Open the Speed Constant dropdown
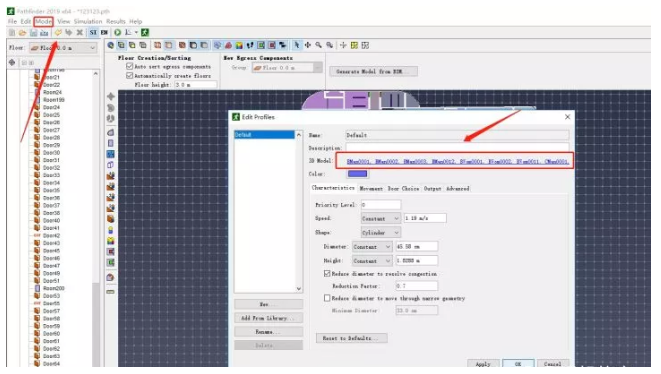Image resolution: width=661 pixels, height=374 pixels. click(381, 218)
